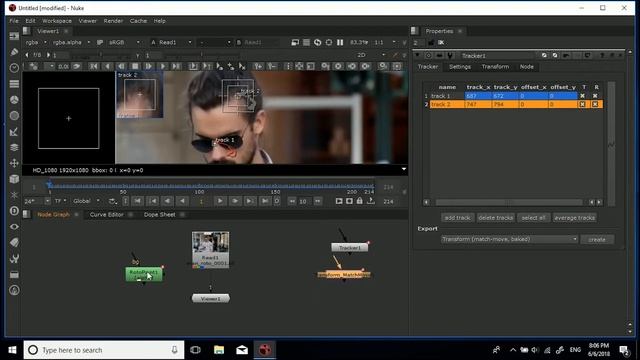
Task: Click the viewer gamma slider handle
Action: click(201, 55)
